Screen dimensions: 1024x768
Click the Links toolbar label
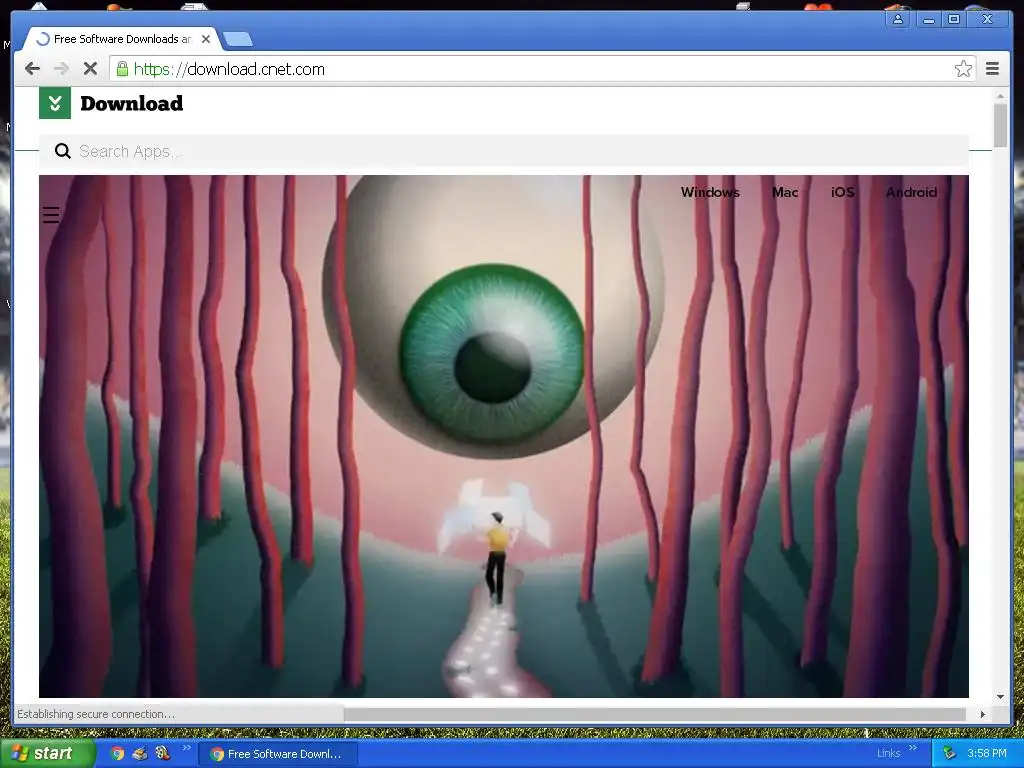coord(888,753)
